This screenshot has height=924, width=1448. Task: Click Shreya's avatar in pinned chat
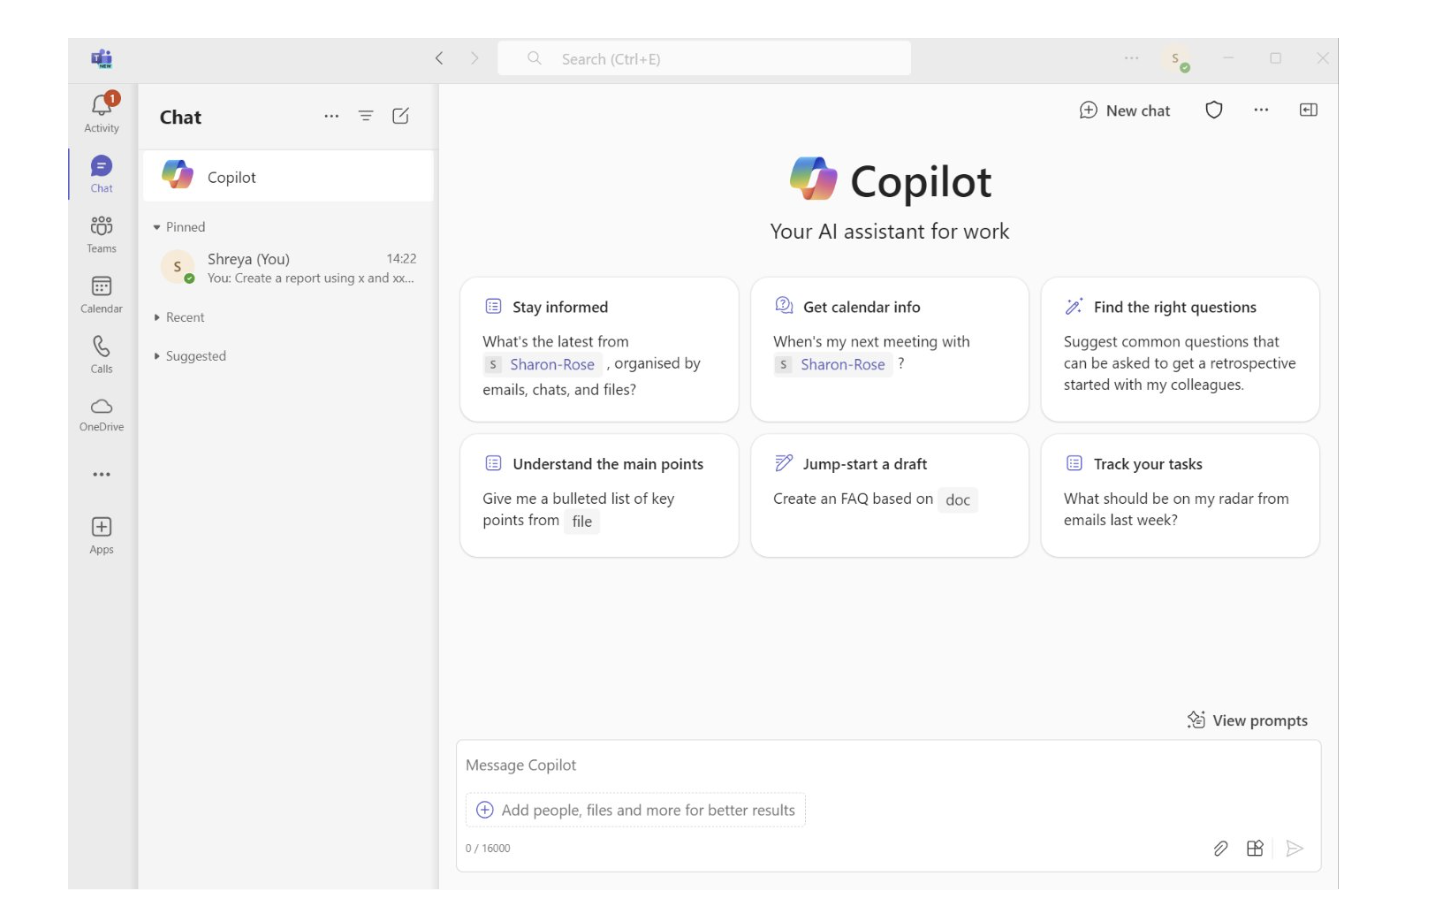point(178,267)
